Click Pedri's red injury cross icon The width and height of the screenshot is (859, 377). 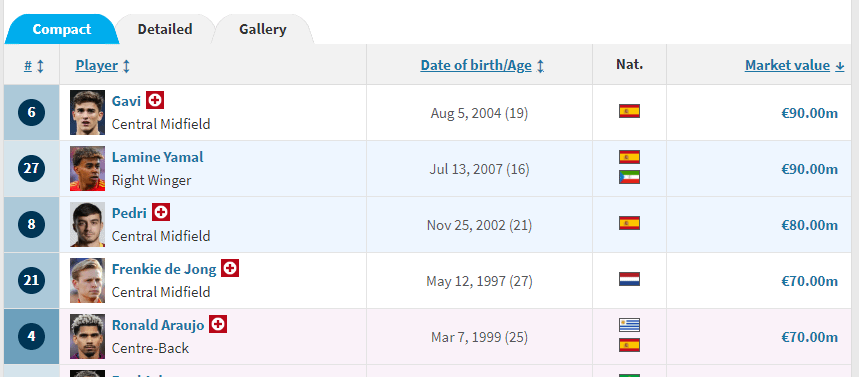pos(161,212)
